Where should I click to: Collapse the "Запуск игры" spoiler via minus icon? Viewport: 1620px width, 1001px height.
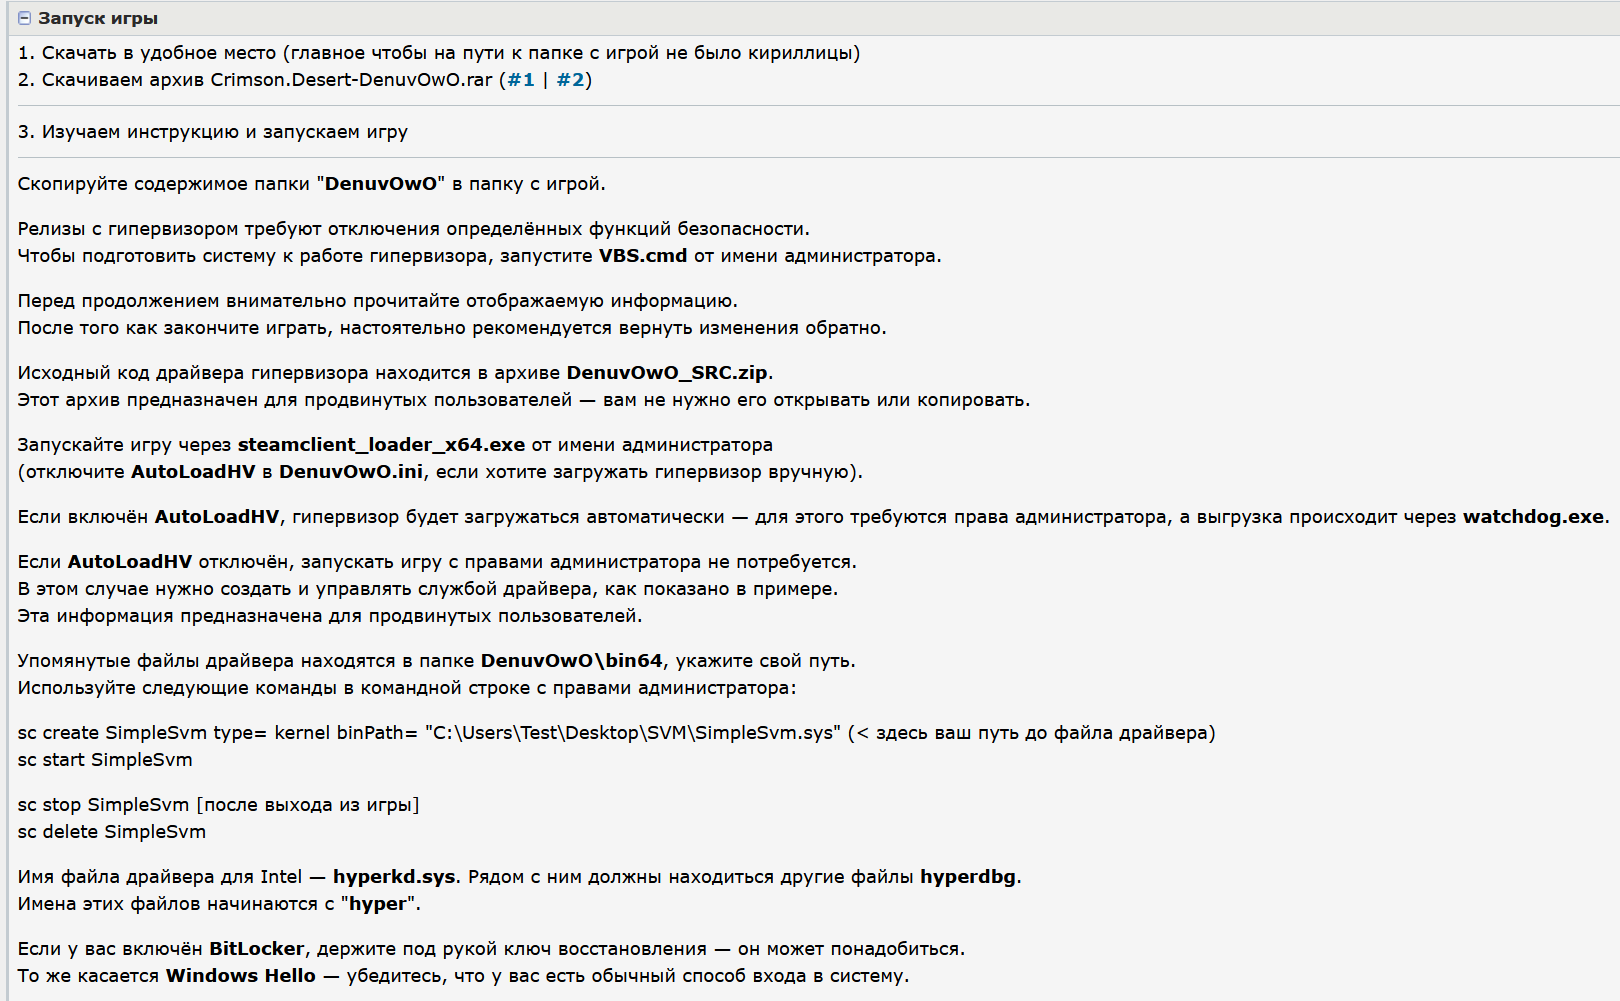pos(25,18)
